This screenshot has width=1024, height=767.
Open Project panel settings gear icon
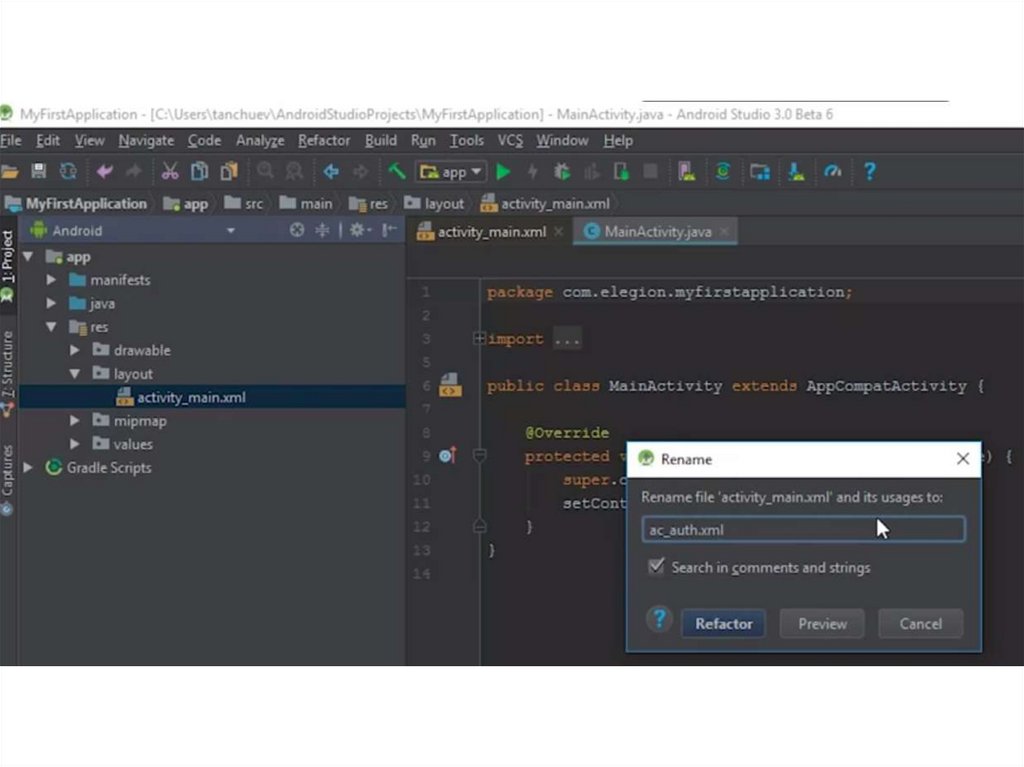[x=357, y=230]
